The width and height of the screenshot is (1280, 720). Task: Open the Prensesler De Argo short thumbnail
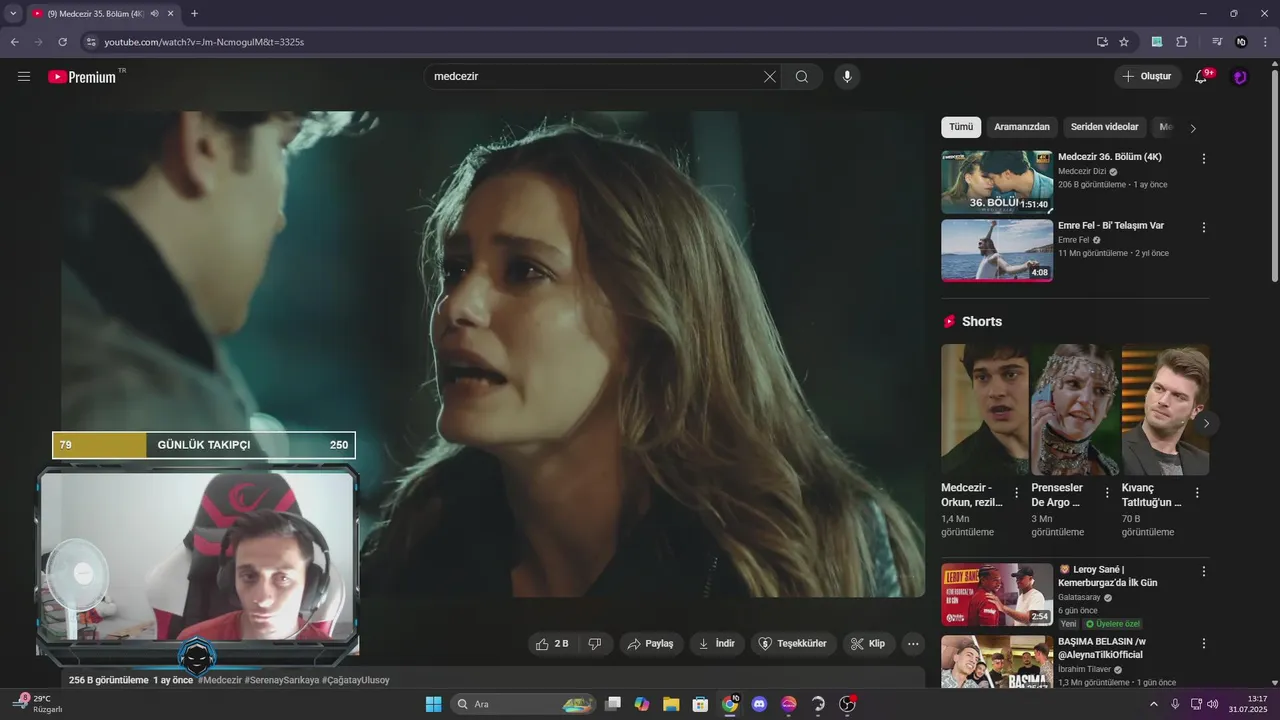click(x=1075, y=410)
